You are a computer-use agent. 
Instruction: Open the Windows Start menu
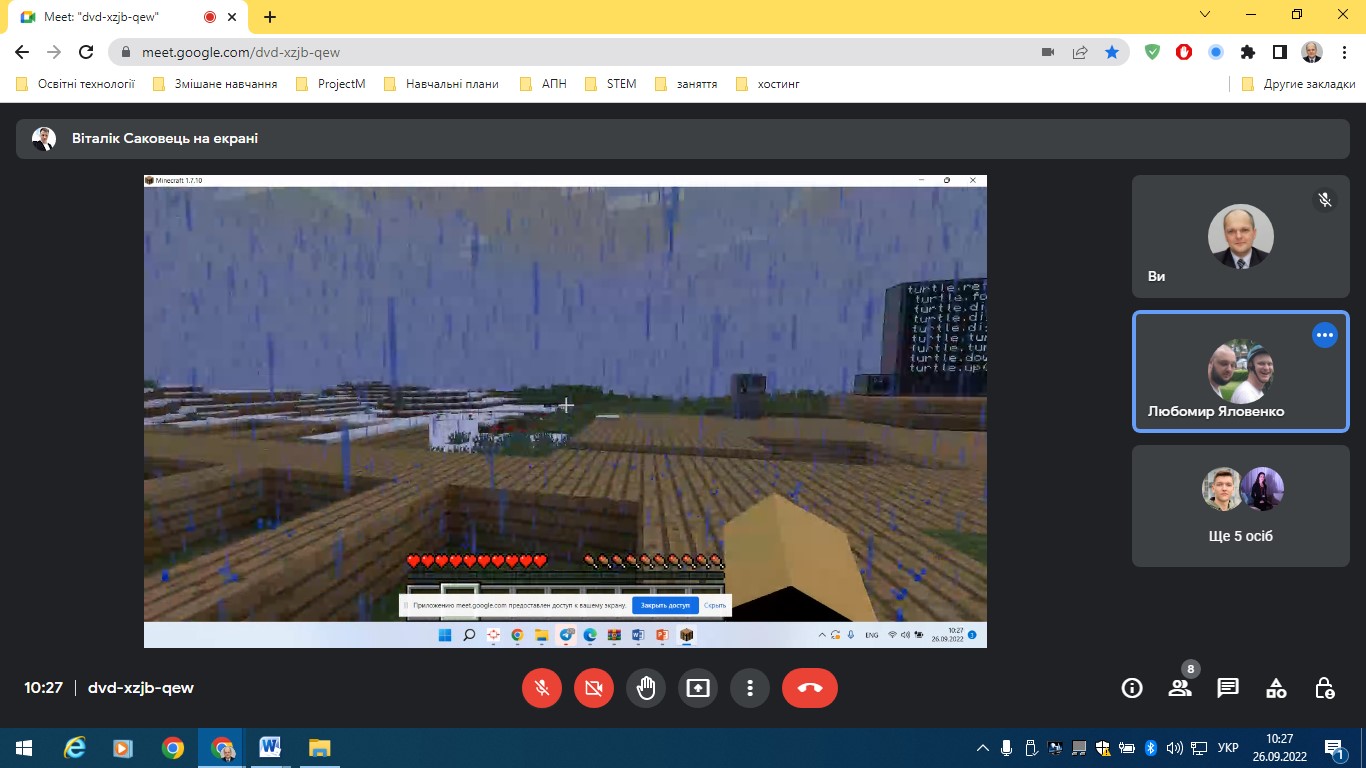click(24, 748)
